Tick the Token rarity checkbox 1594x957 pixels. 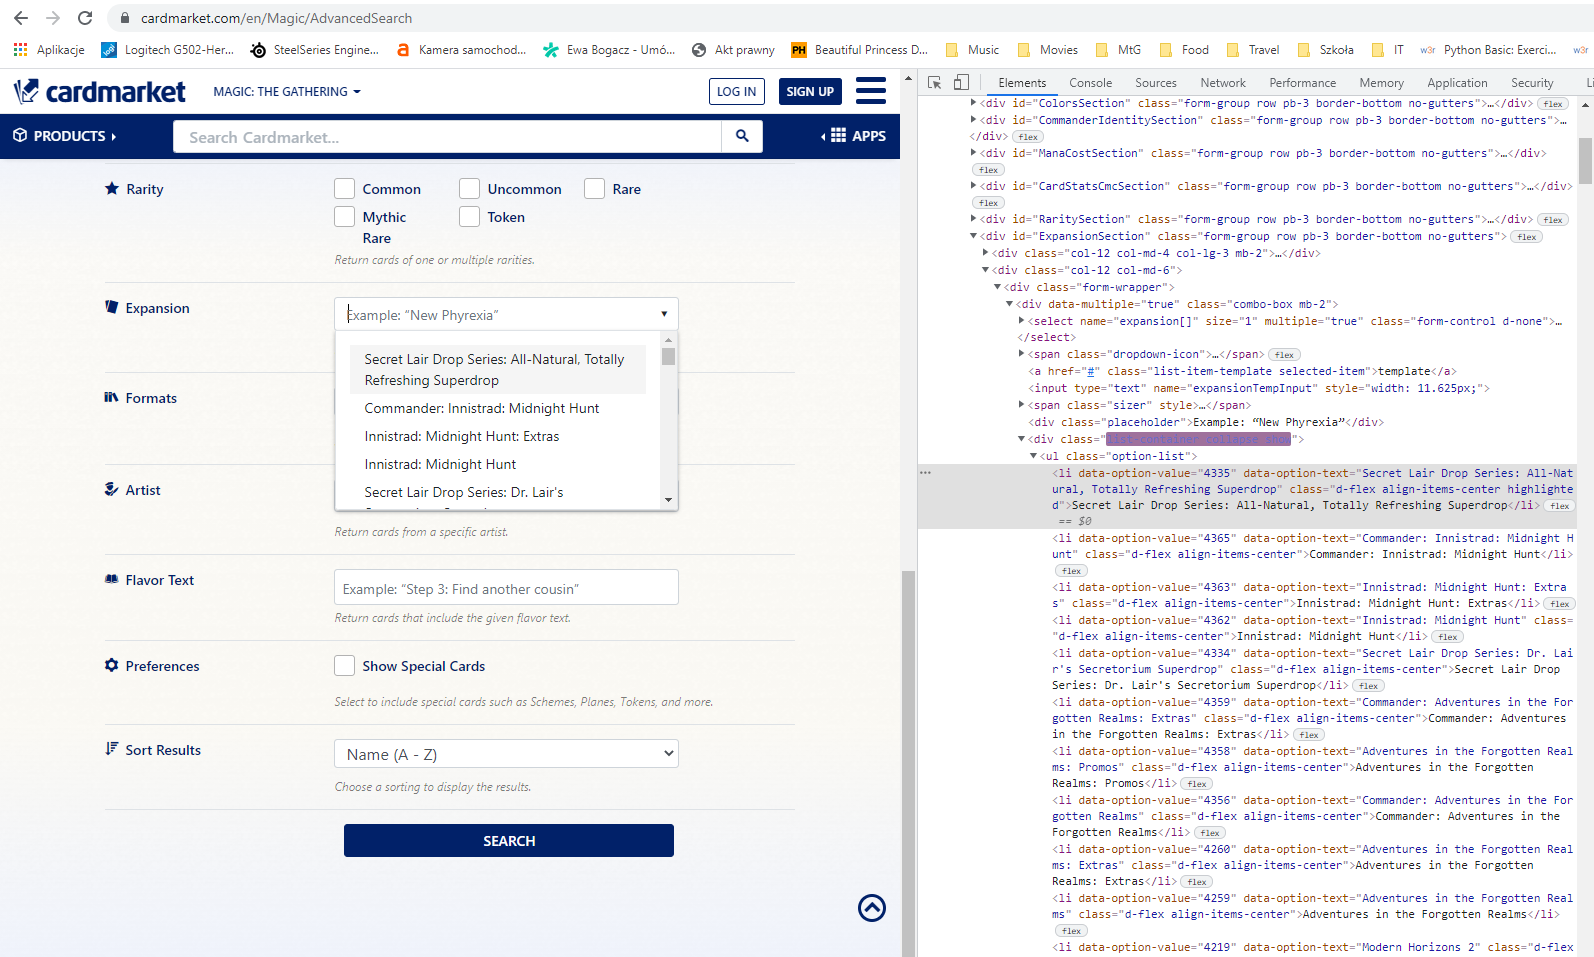coord(470,217)
